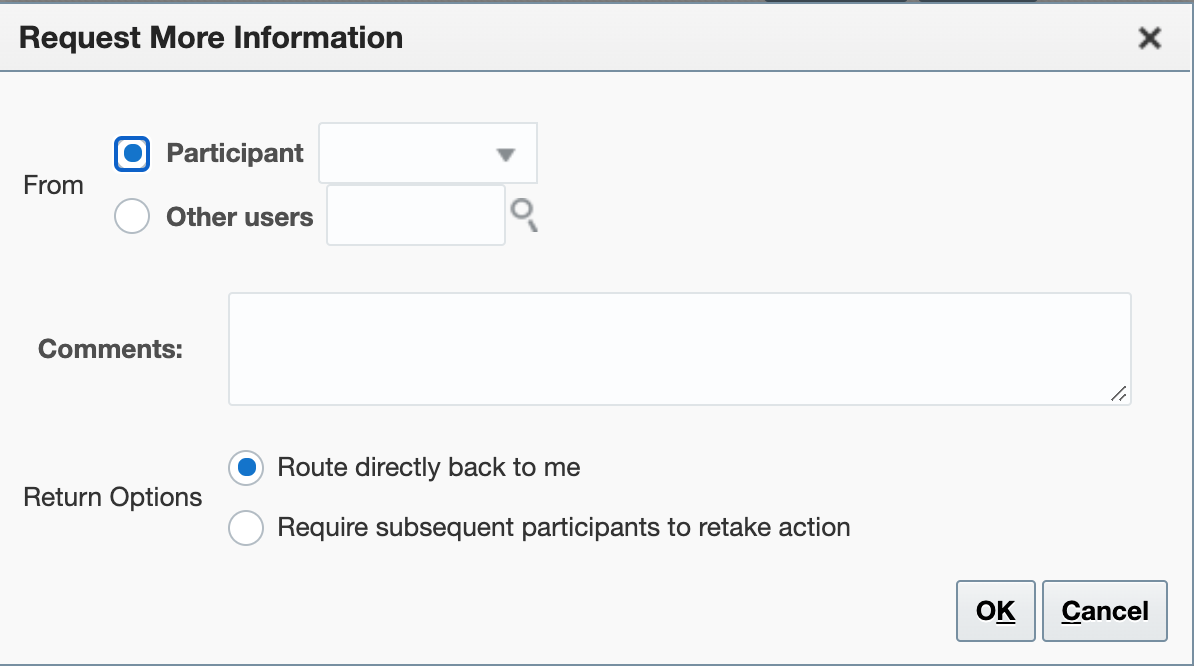The height and width of the screenshot is (666, 1194).
Task: Choose Route directly back to me radio
Action: 246,467
